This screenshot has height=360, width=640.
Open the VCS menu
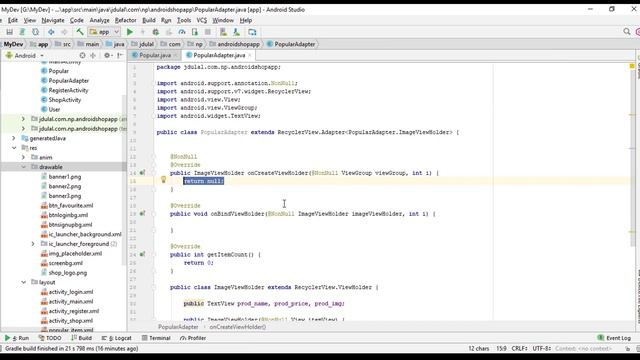(x=202, y=20)
